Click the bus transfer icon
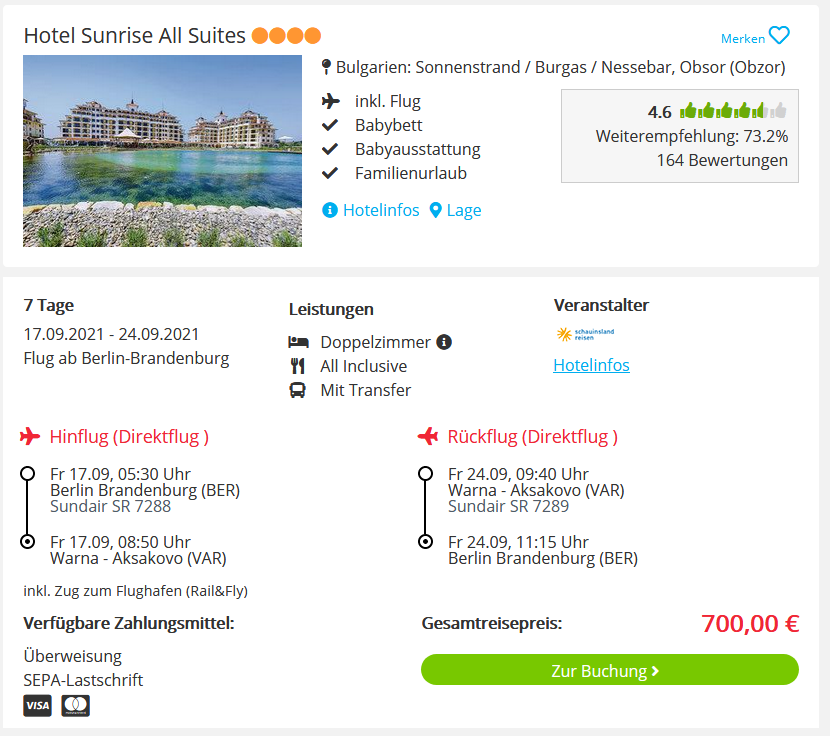 pos(297,390)
